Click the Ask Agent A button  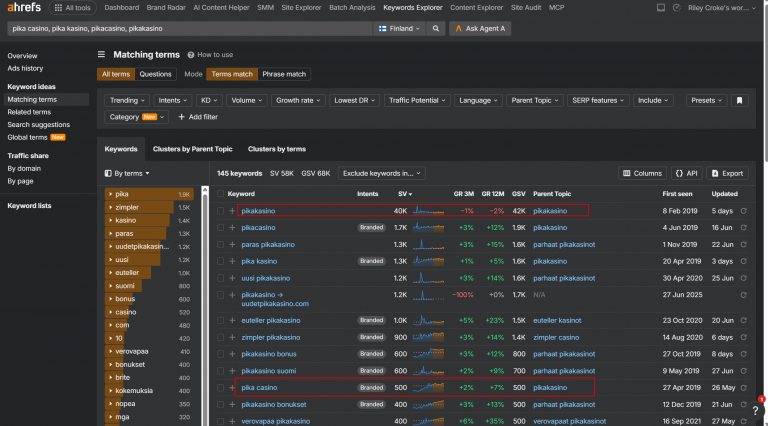click(x=480, y=28)
